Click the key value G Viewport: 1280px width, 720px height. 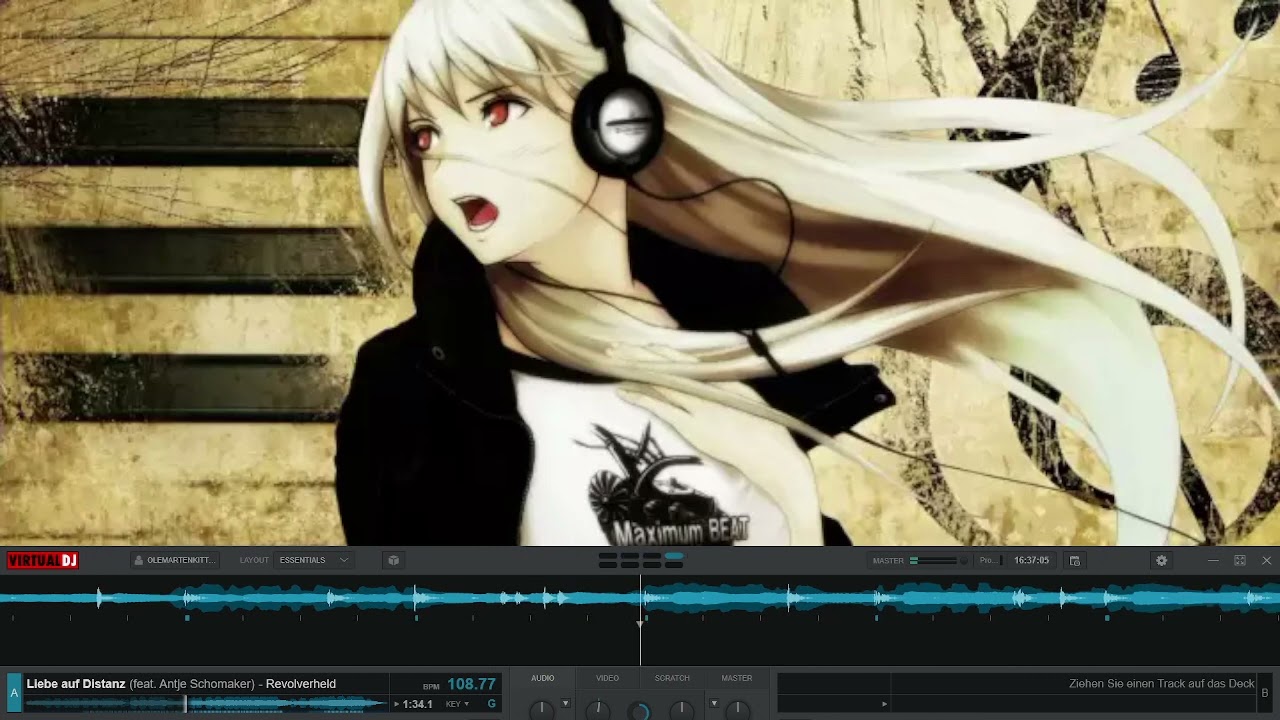pyautogui.click(x=491, y=704)
